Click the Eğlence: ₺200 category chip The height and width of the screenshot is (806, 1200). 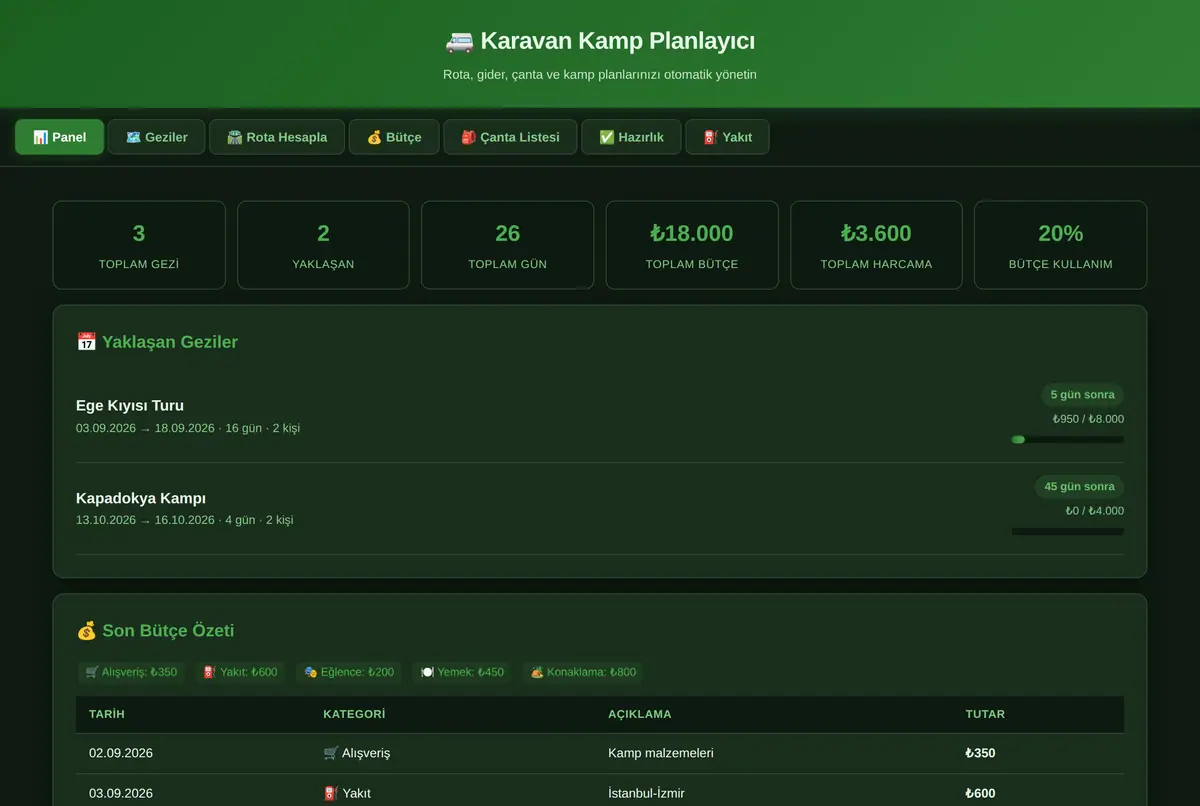(349, 672)
